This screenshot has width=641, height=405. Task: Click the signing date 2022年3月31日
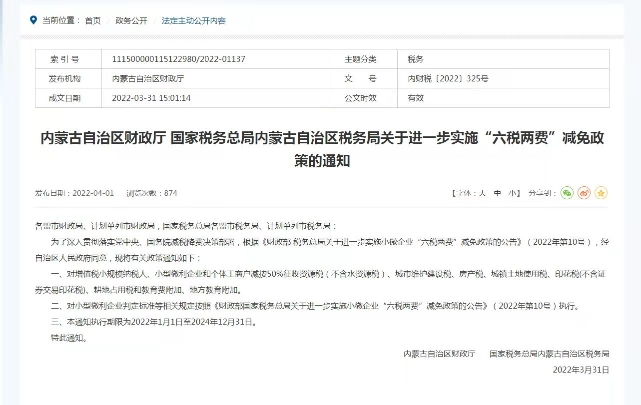click(x=578, y=369)
